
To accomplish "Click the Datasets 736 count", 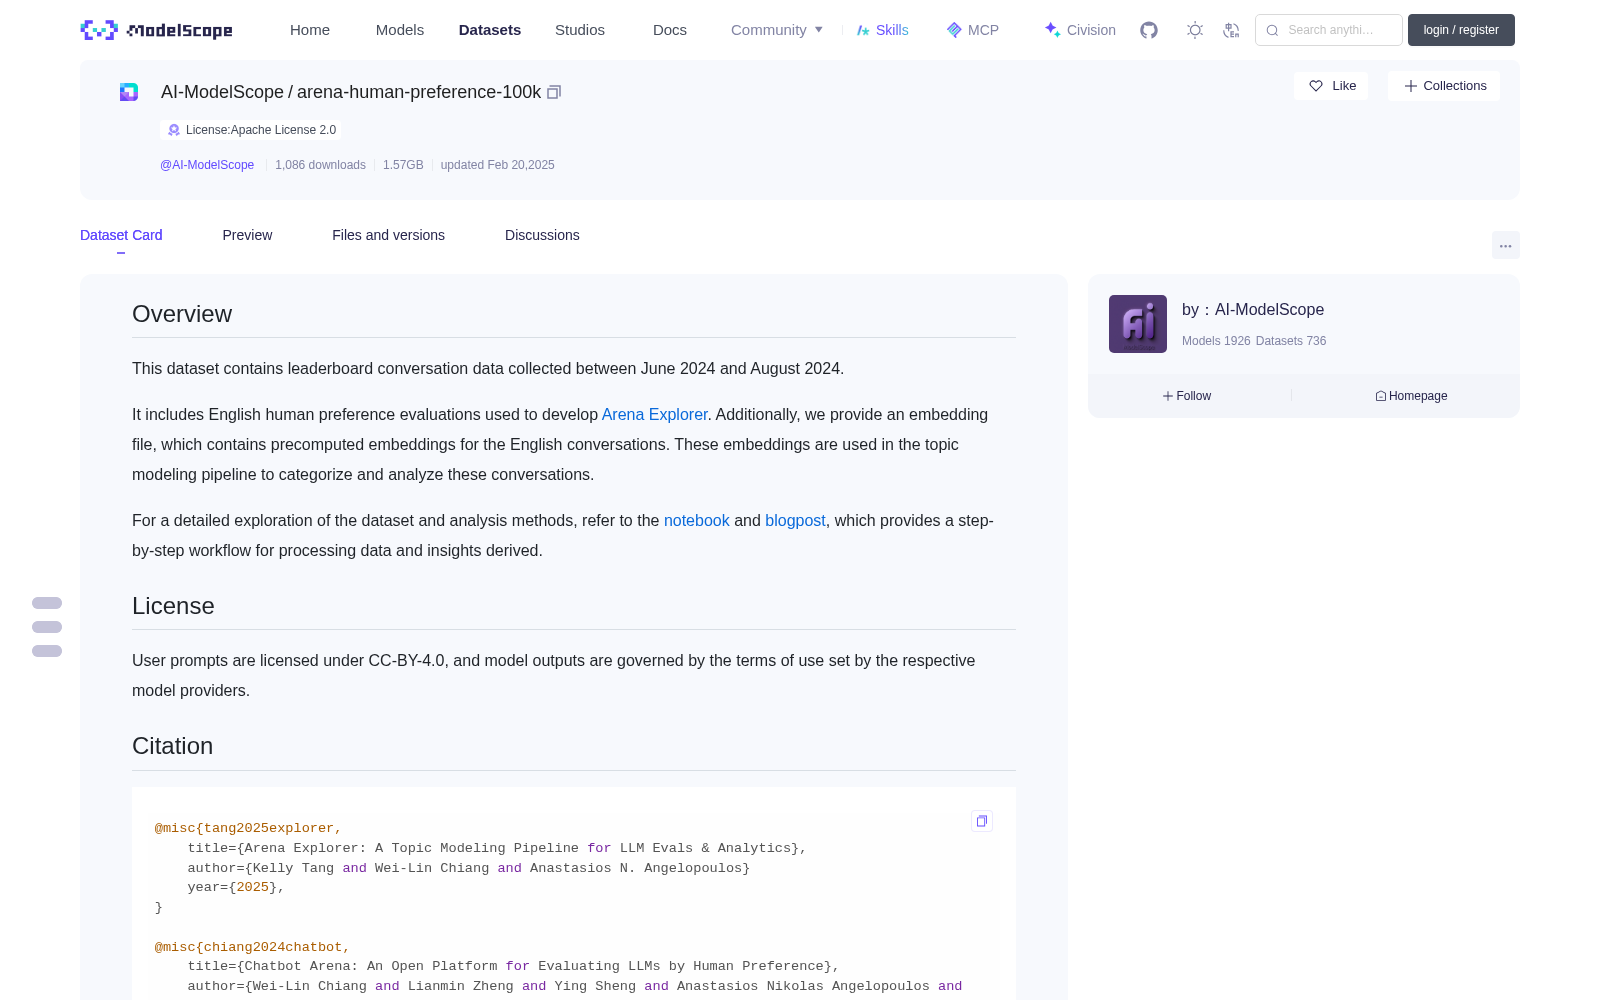I will [1291, 341].
